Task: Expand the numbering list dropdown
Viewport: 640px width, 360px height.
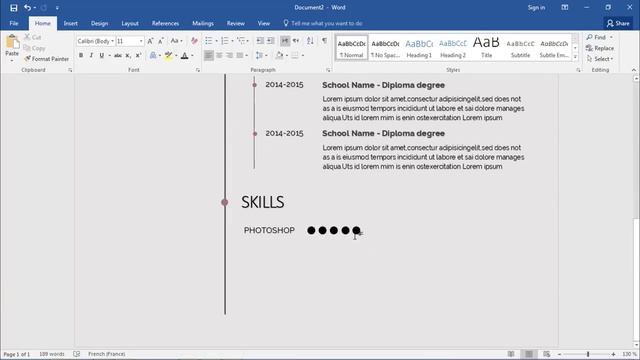Action: pos(232,41)
